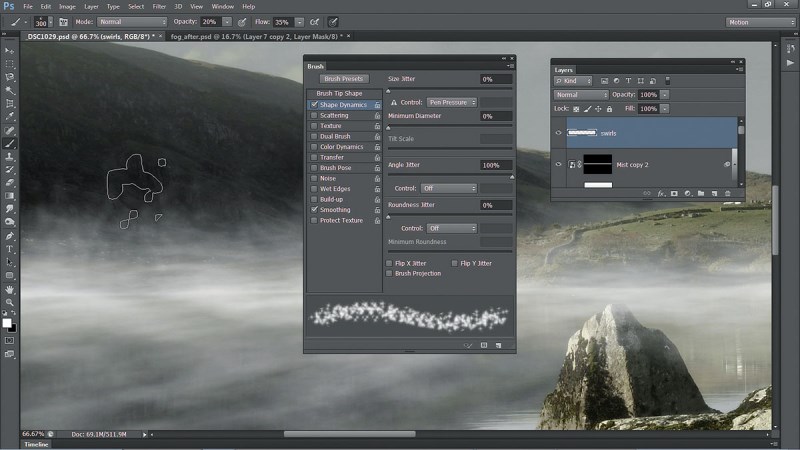Select the Zoom tool
The width and height of the screenshot is (800, 450).
[x=10, y=302]
